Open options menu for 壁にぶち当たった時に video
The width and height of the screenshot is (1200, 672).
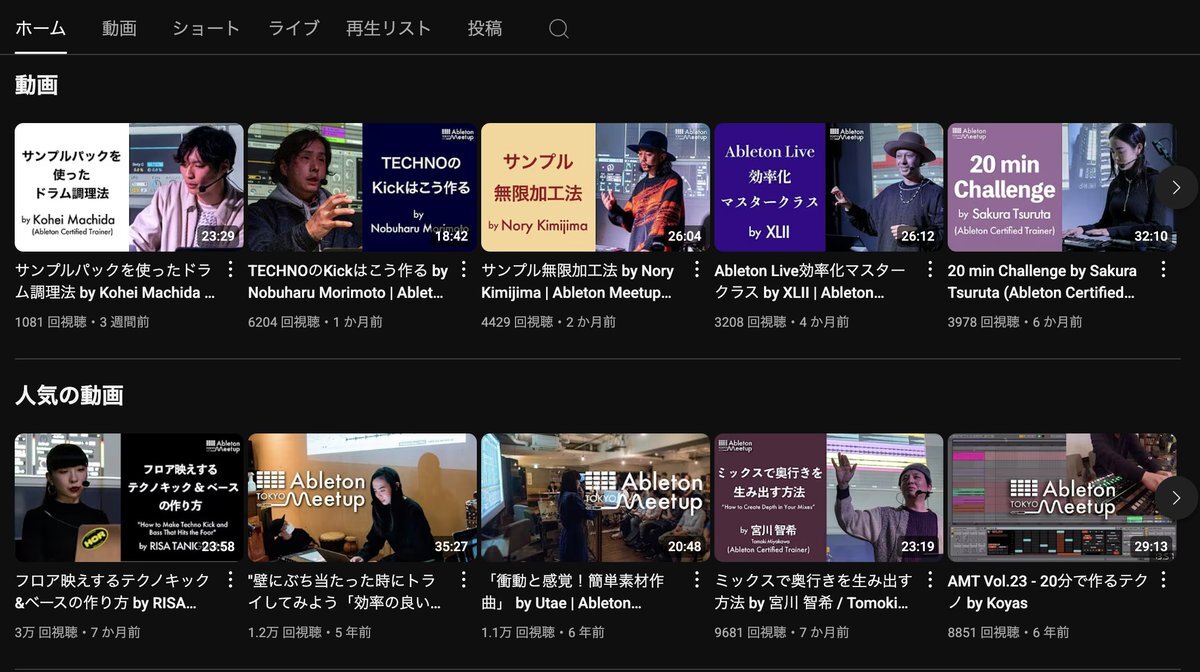click(463, 580)
